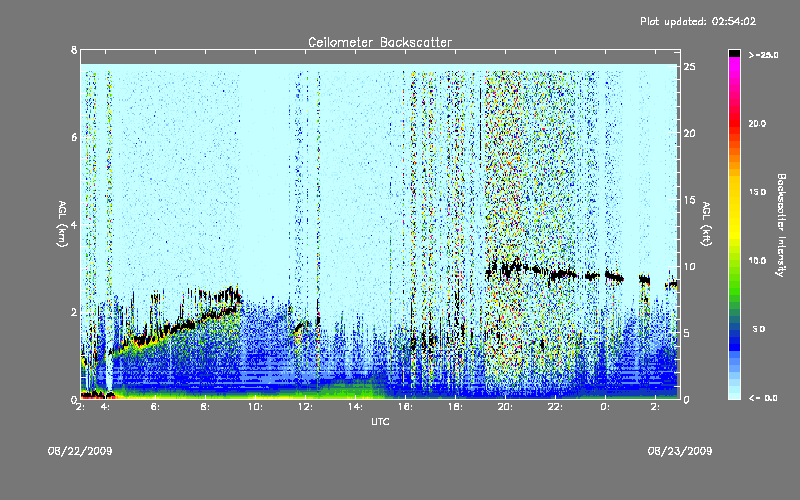Click the 'Plot updated: 02:54:02' timestamp
Screen dimensions: 800x500
click(x=698, y=21)
